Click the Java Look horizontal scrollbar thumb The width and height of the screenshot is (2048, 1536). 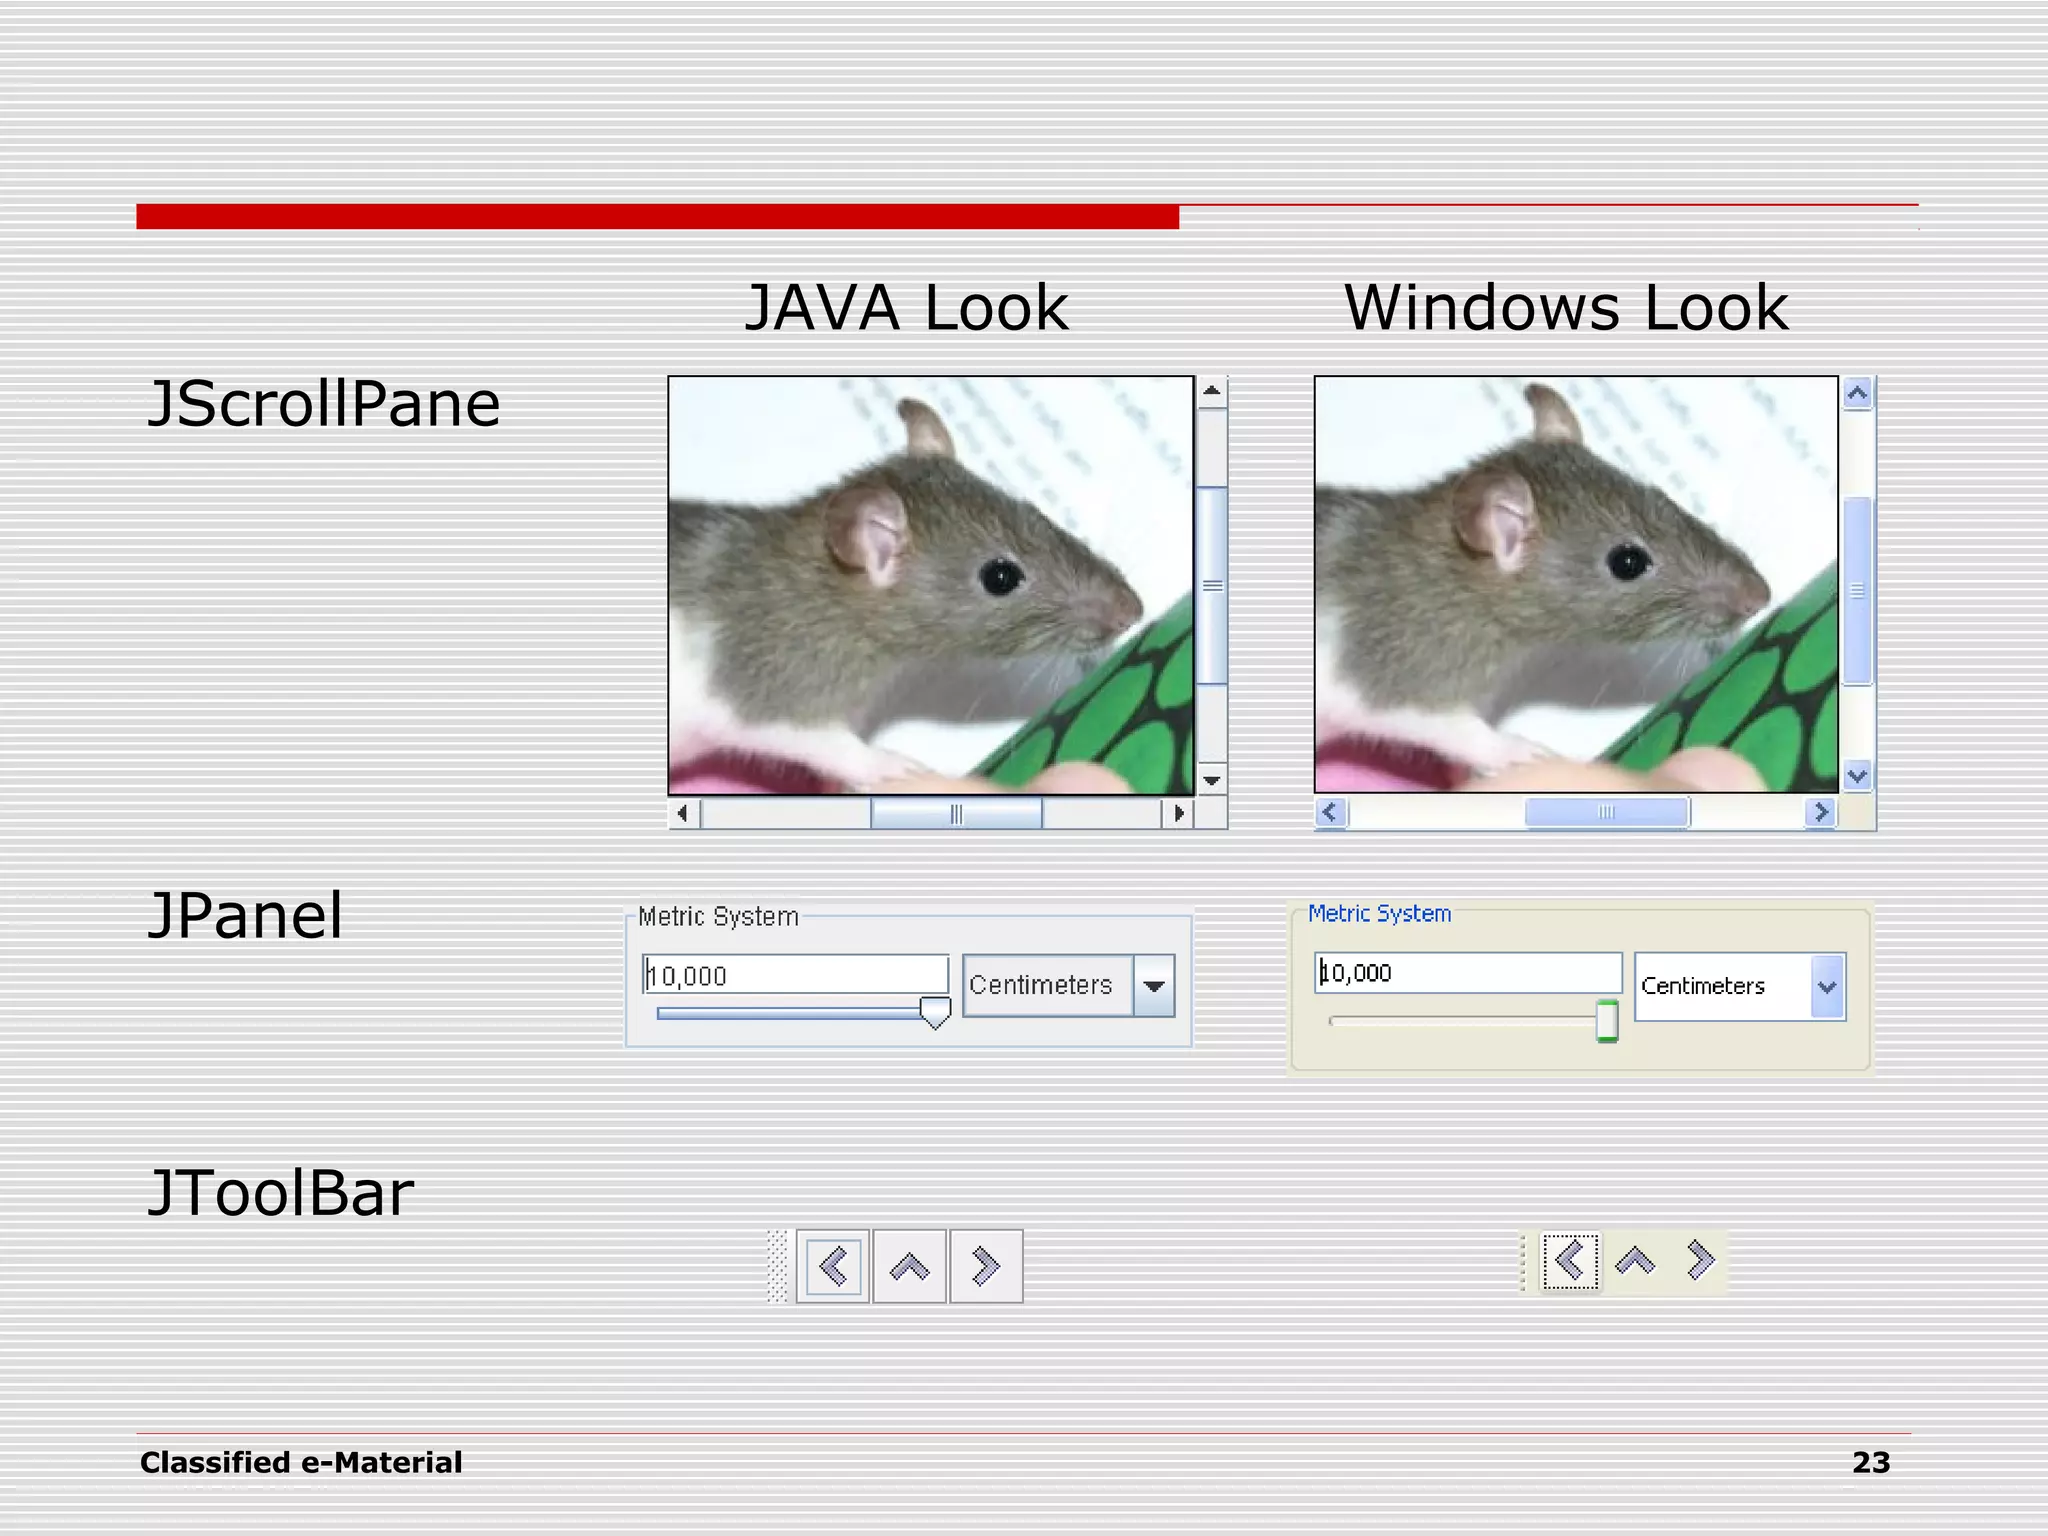point(956,814)
